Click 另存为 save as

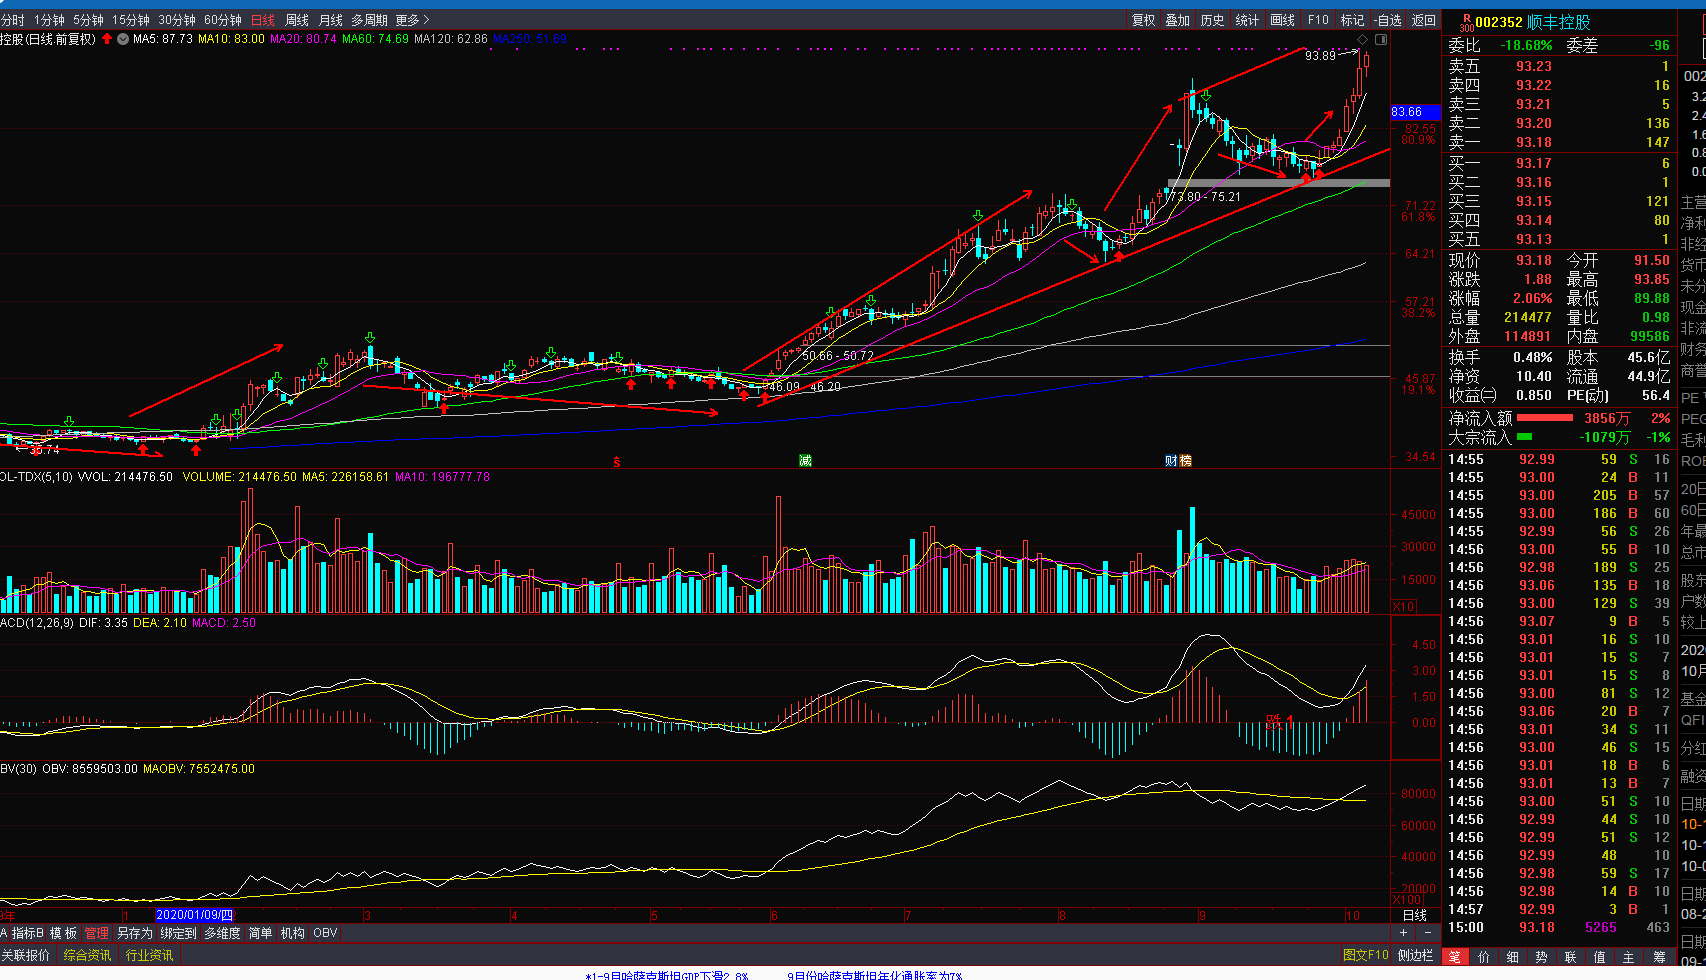(x=135, y=933)
